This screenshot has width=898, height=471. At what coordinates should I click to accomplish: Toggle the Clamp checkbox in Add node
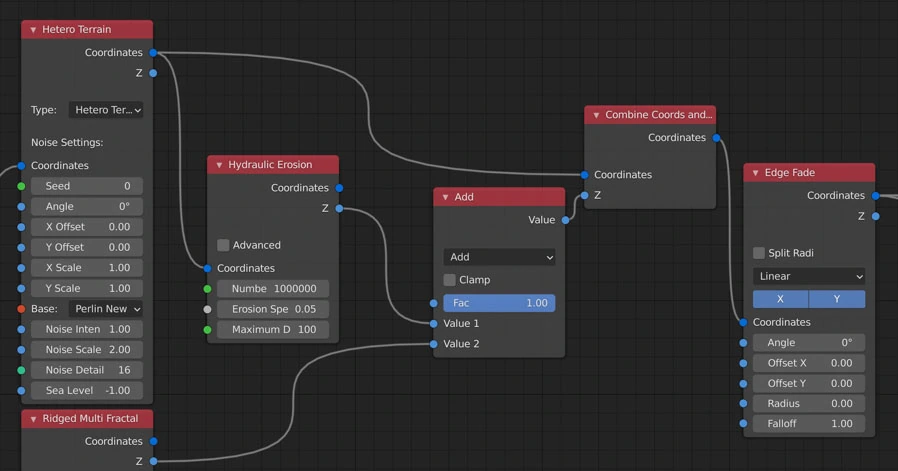click(x=449, y=280)
